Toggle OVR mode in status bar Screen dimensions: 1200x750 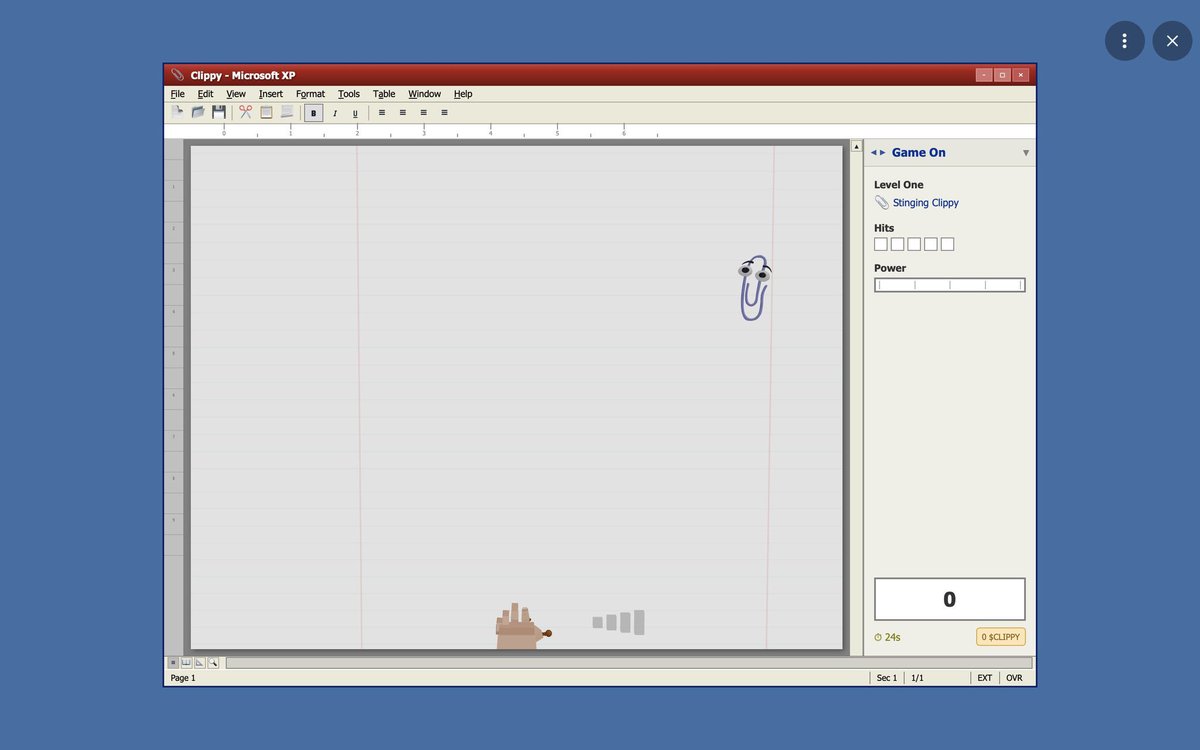tap(1014, 678)
